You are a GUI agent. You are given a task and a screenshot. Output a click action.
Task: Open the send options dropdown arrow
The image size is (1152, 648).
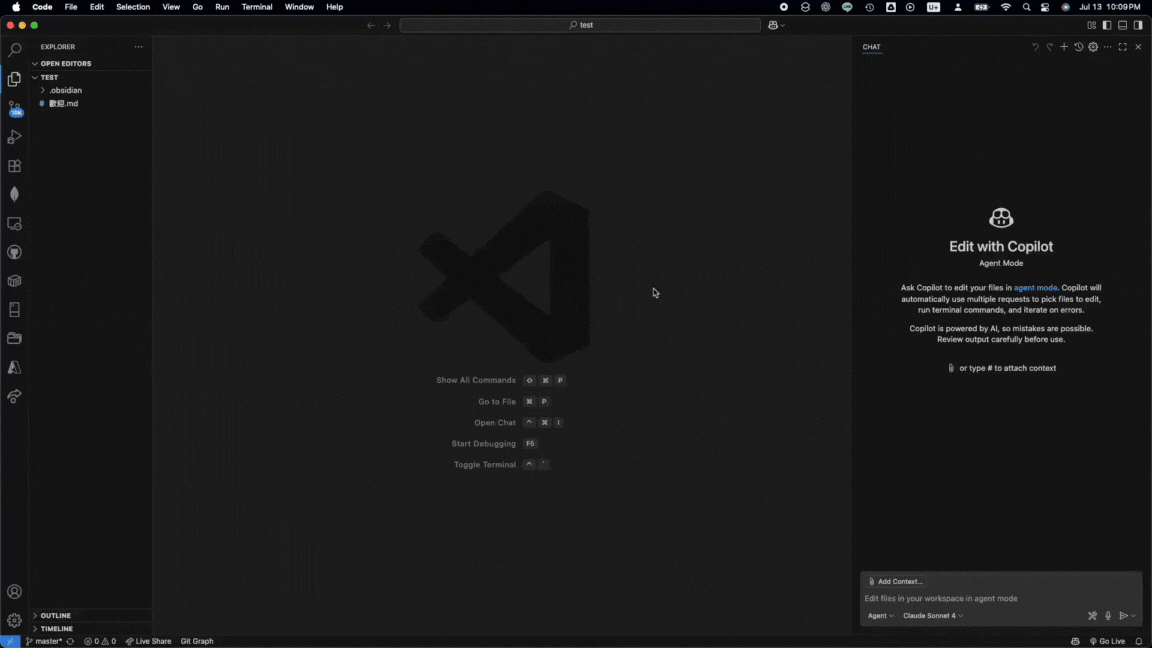click(x=1134, y=616)
